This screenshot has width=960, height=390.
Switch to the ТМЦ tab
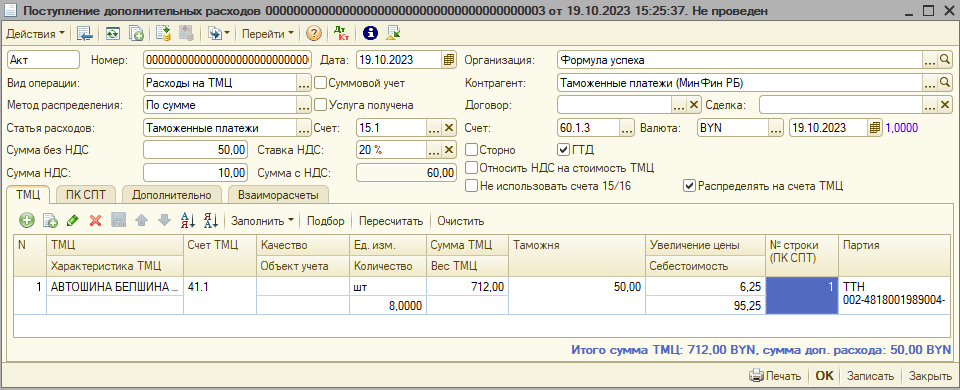tap(28, 194)
